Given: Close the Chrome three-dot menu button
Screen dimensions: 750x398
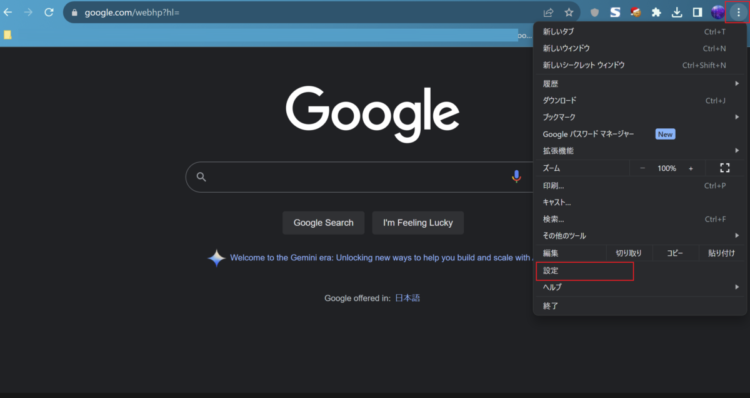Looking at the screenshot, I should [739, 12].
